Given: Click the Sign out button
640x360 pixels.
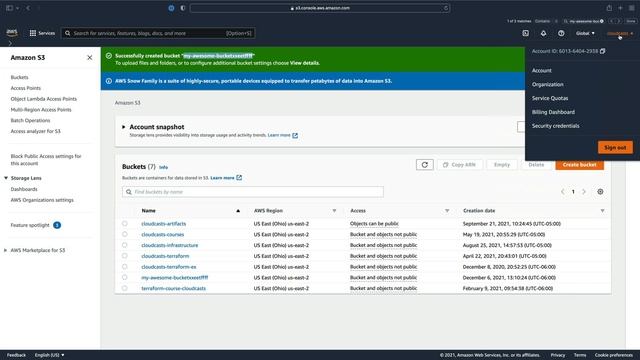Looking at the screenshot, I should tap(615, 147).
